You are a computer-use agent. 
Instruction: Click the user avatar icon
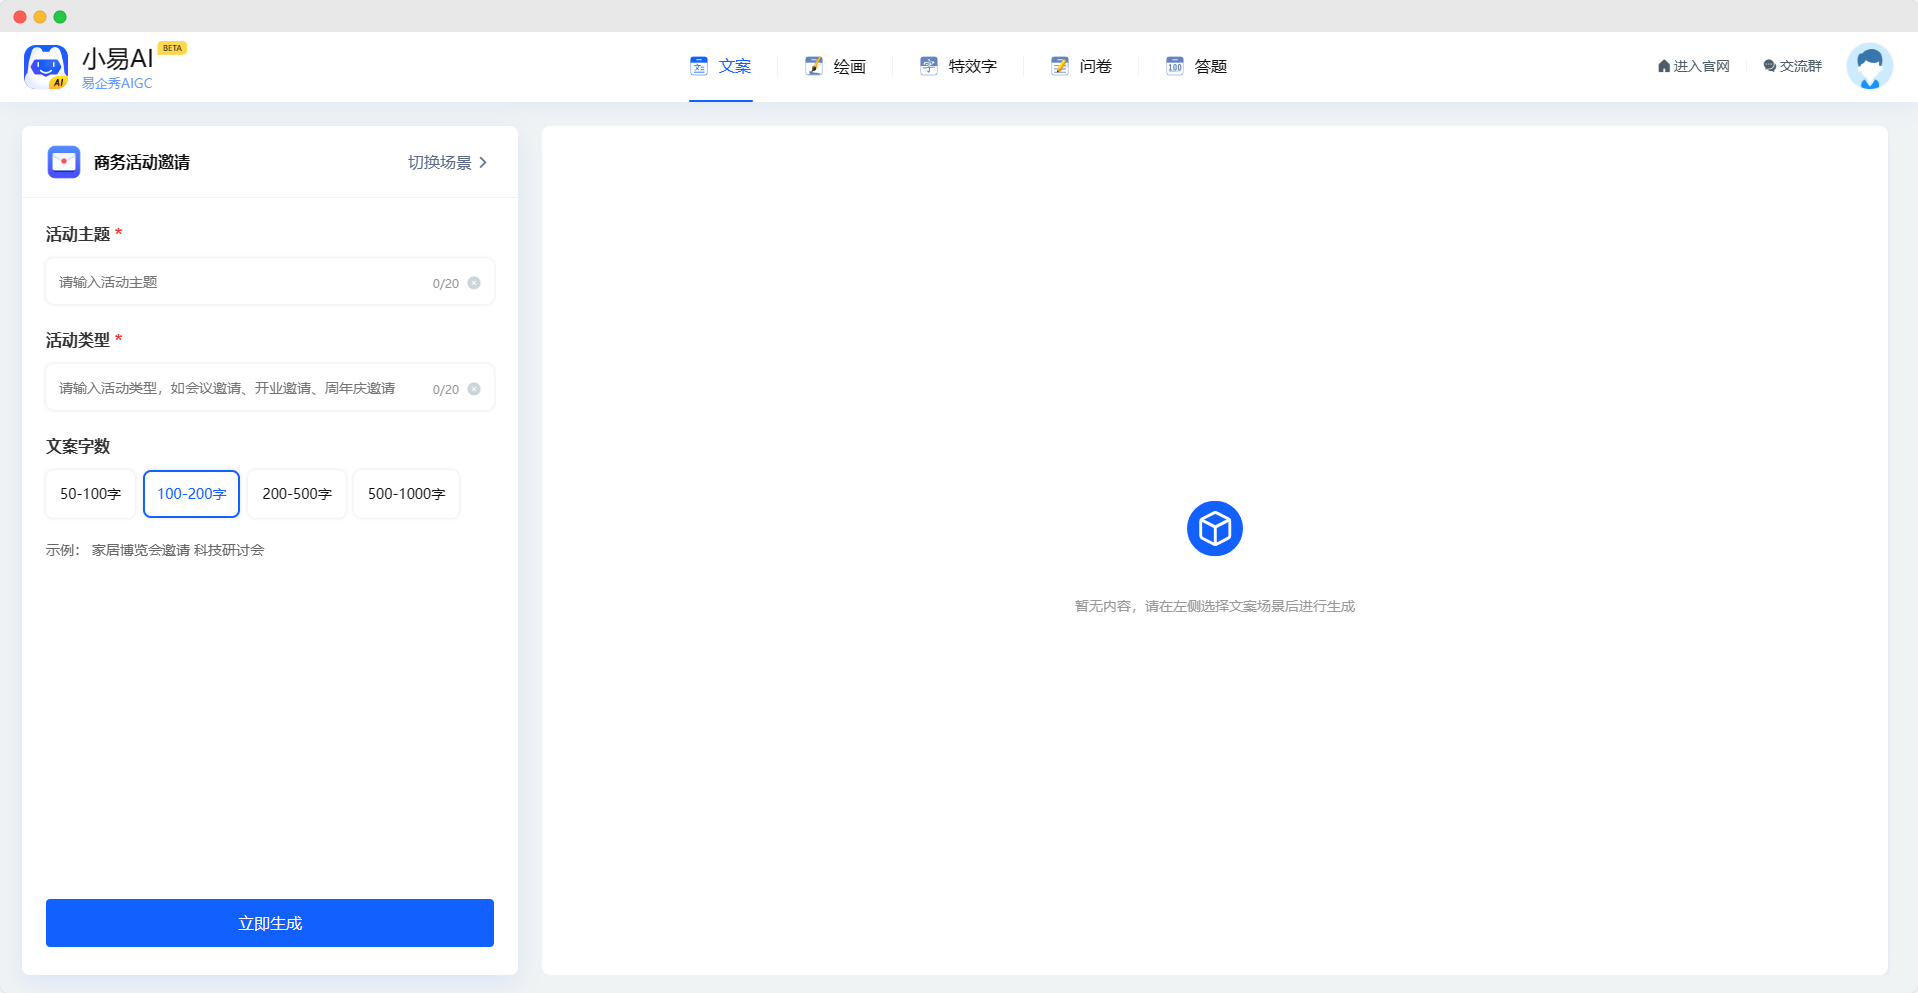[x=1869, y=67]
